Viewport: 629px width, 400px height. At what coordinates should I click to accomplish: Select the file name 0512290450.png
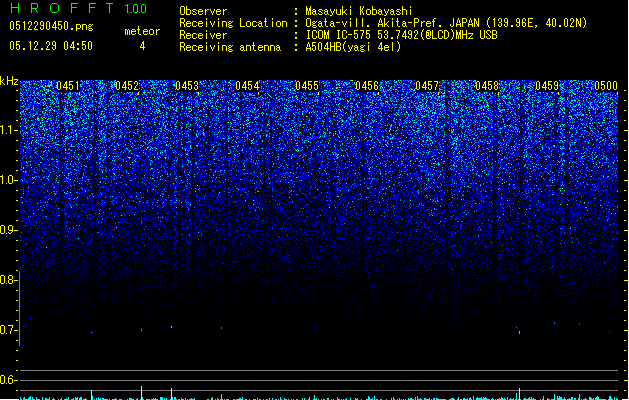coord(51,26)
